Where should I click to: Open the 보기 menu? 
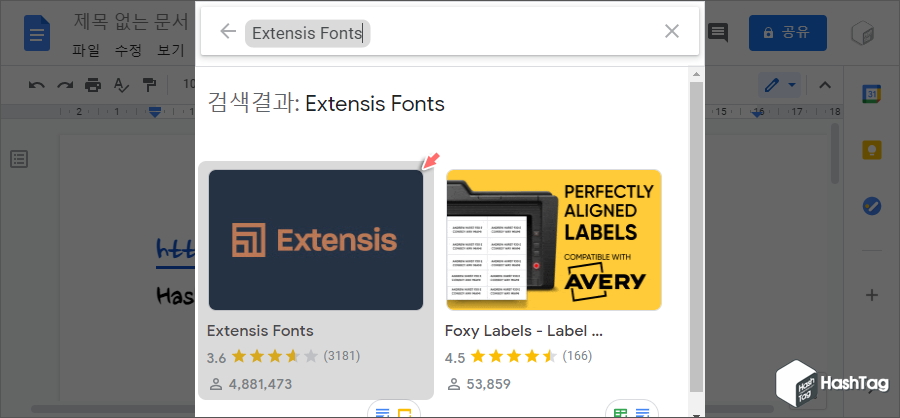170,51
